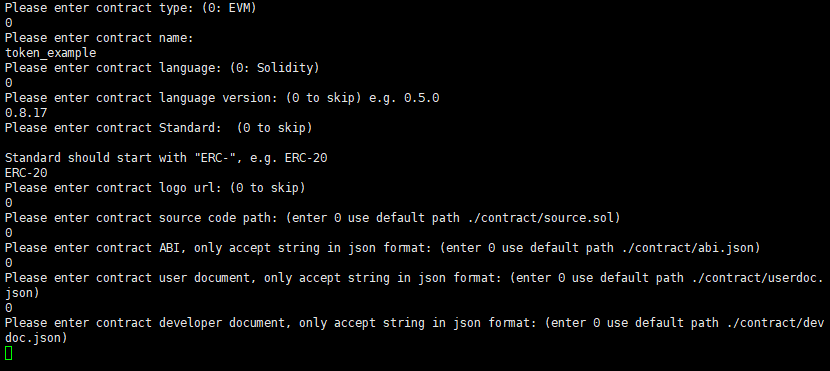The height and width of the screenshot is (371, 830).
Task: Click the 'doc.json)' wrapped line text
Action: pyautogui.click(x=37, y=338)
